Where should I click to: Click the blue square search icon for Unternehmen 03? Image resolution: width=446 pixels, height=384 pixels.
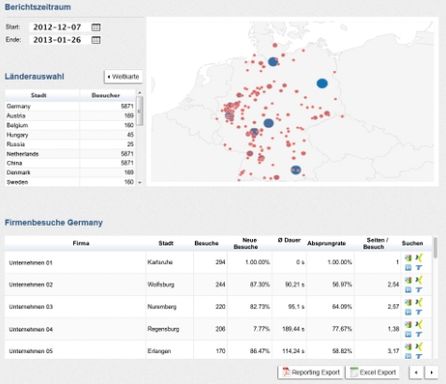pos(408,312)
